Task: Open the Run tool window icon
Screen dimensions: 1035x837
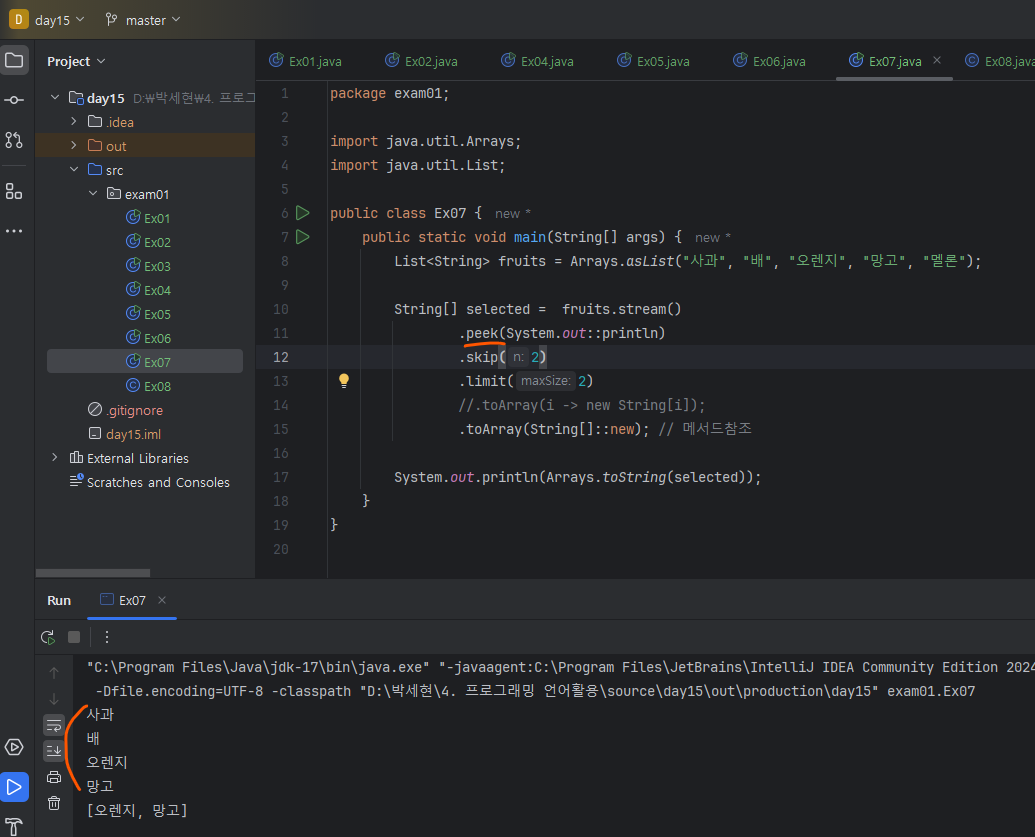Action: (14, 787)
